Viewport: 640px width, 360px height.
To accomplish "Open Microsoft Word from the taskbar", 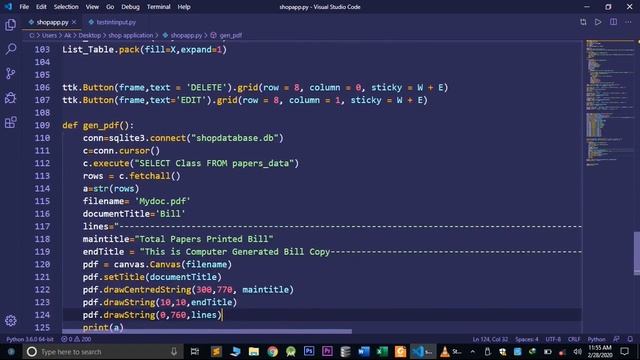I will (364, 351).
